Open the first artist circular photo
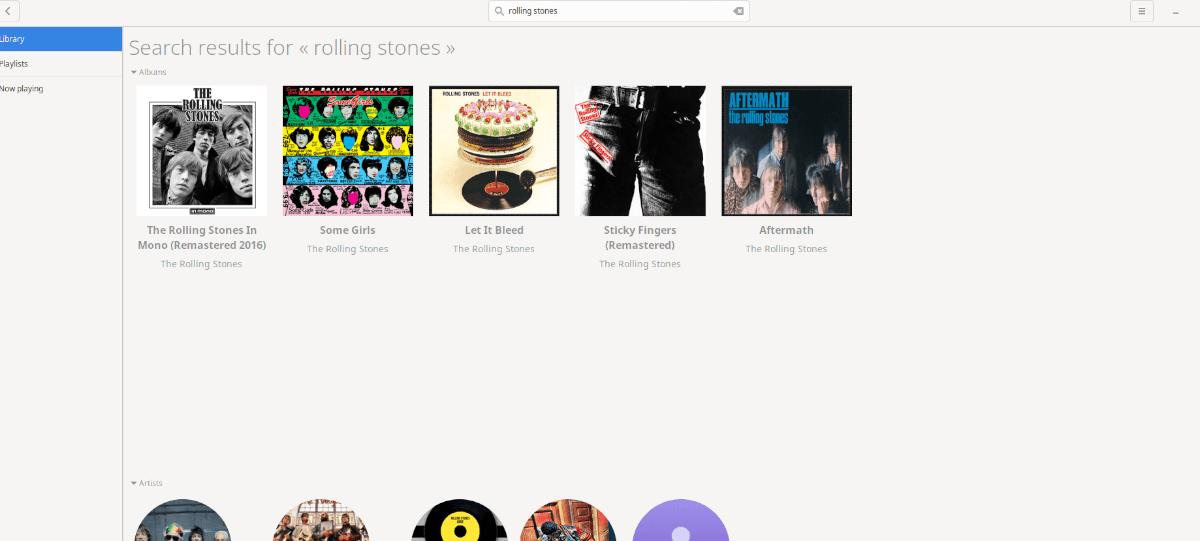Image resolution: width=1200 pixels, height=541 pixels. tap(183, 521)
